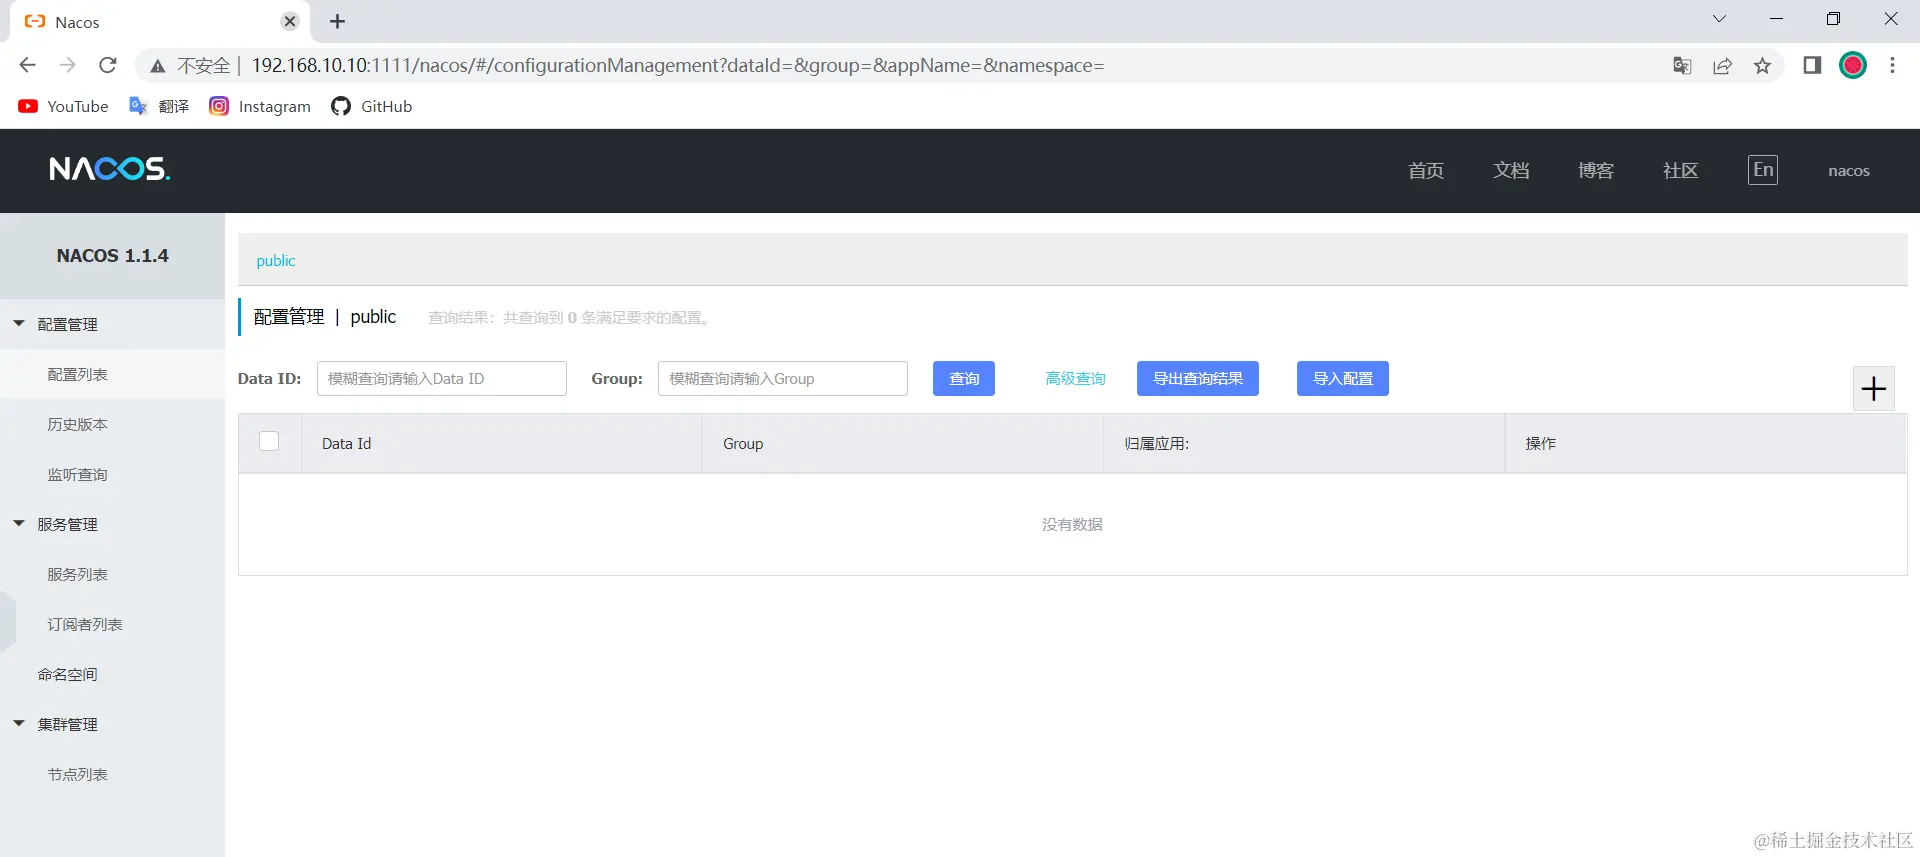1920x857 pixels.
Task: Close the Nacos browser tab
Action: (290, 21)
